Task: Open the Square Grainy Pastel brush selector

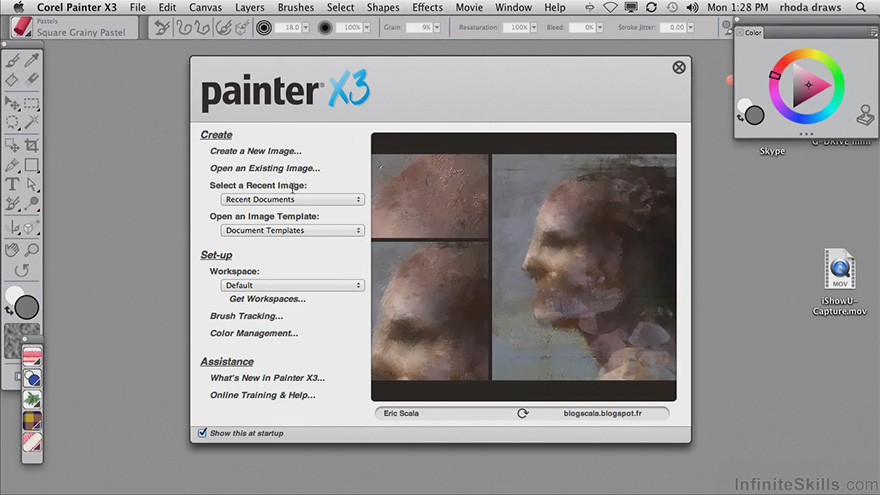Action: [x=74, y=27]
